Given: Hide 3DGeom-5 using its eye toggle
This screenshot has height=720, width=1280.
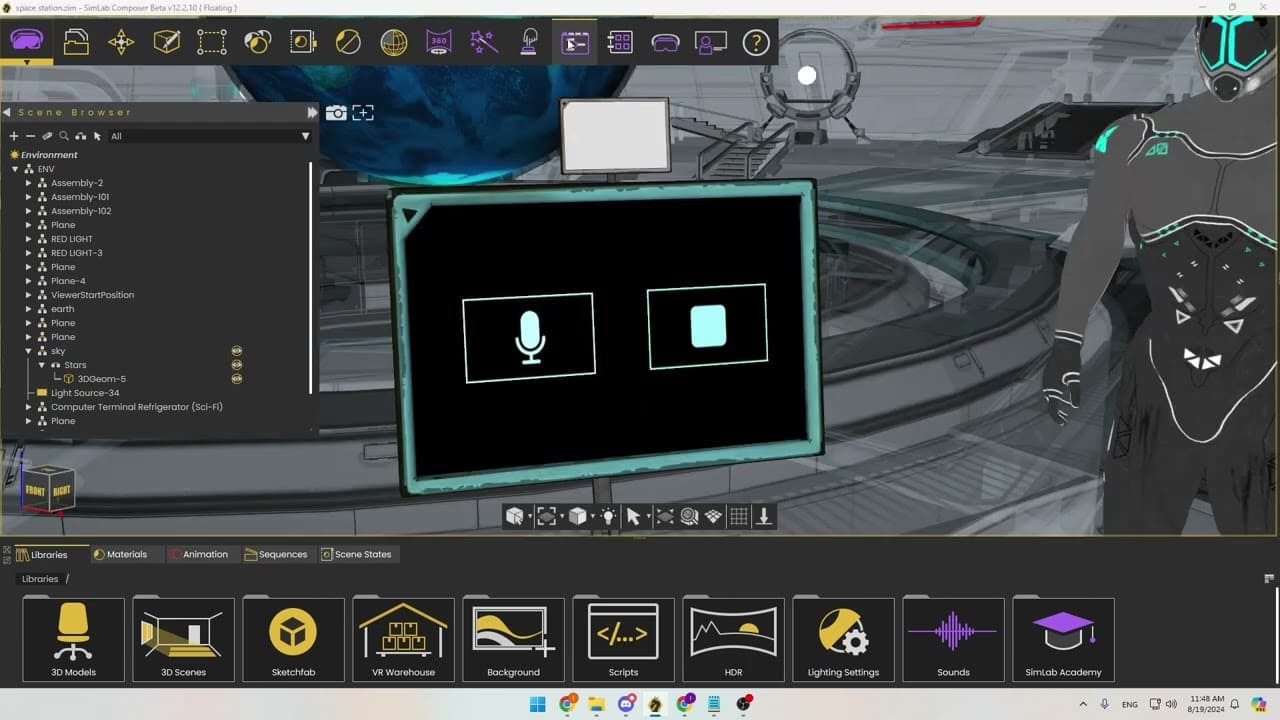Looking at the screenshot, I should pos(236,378).
